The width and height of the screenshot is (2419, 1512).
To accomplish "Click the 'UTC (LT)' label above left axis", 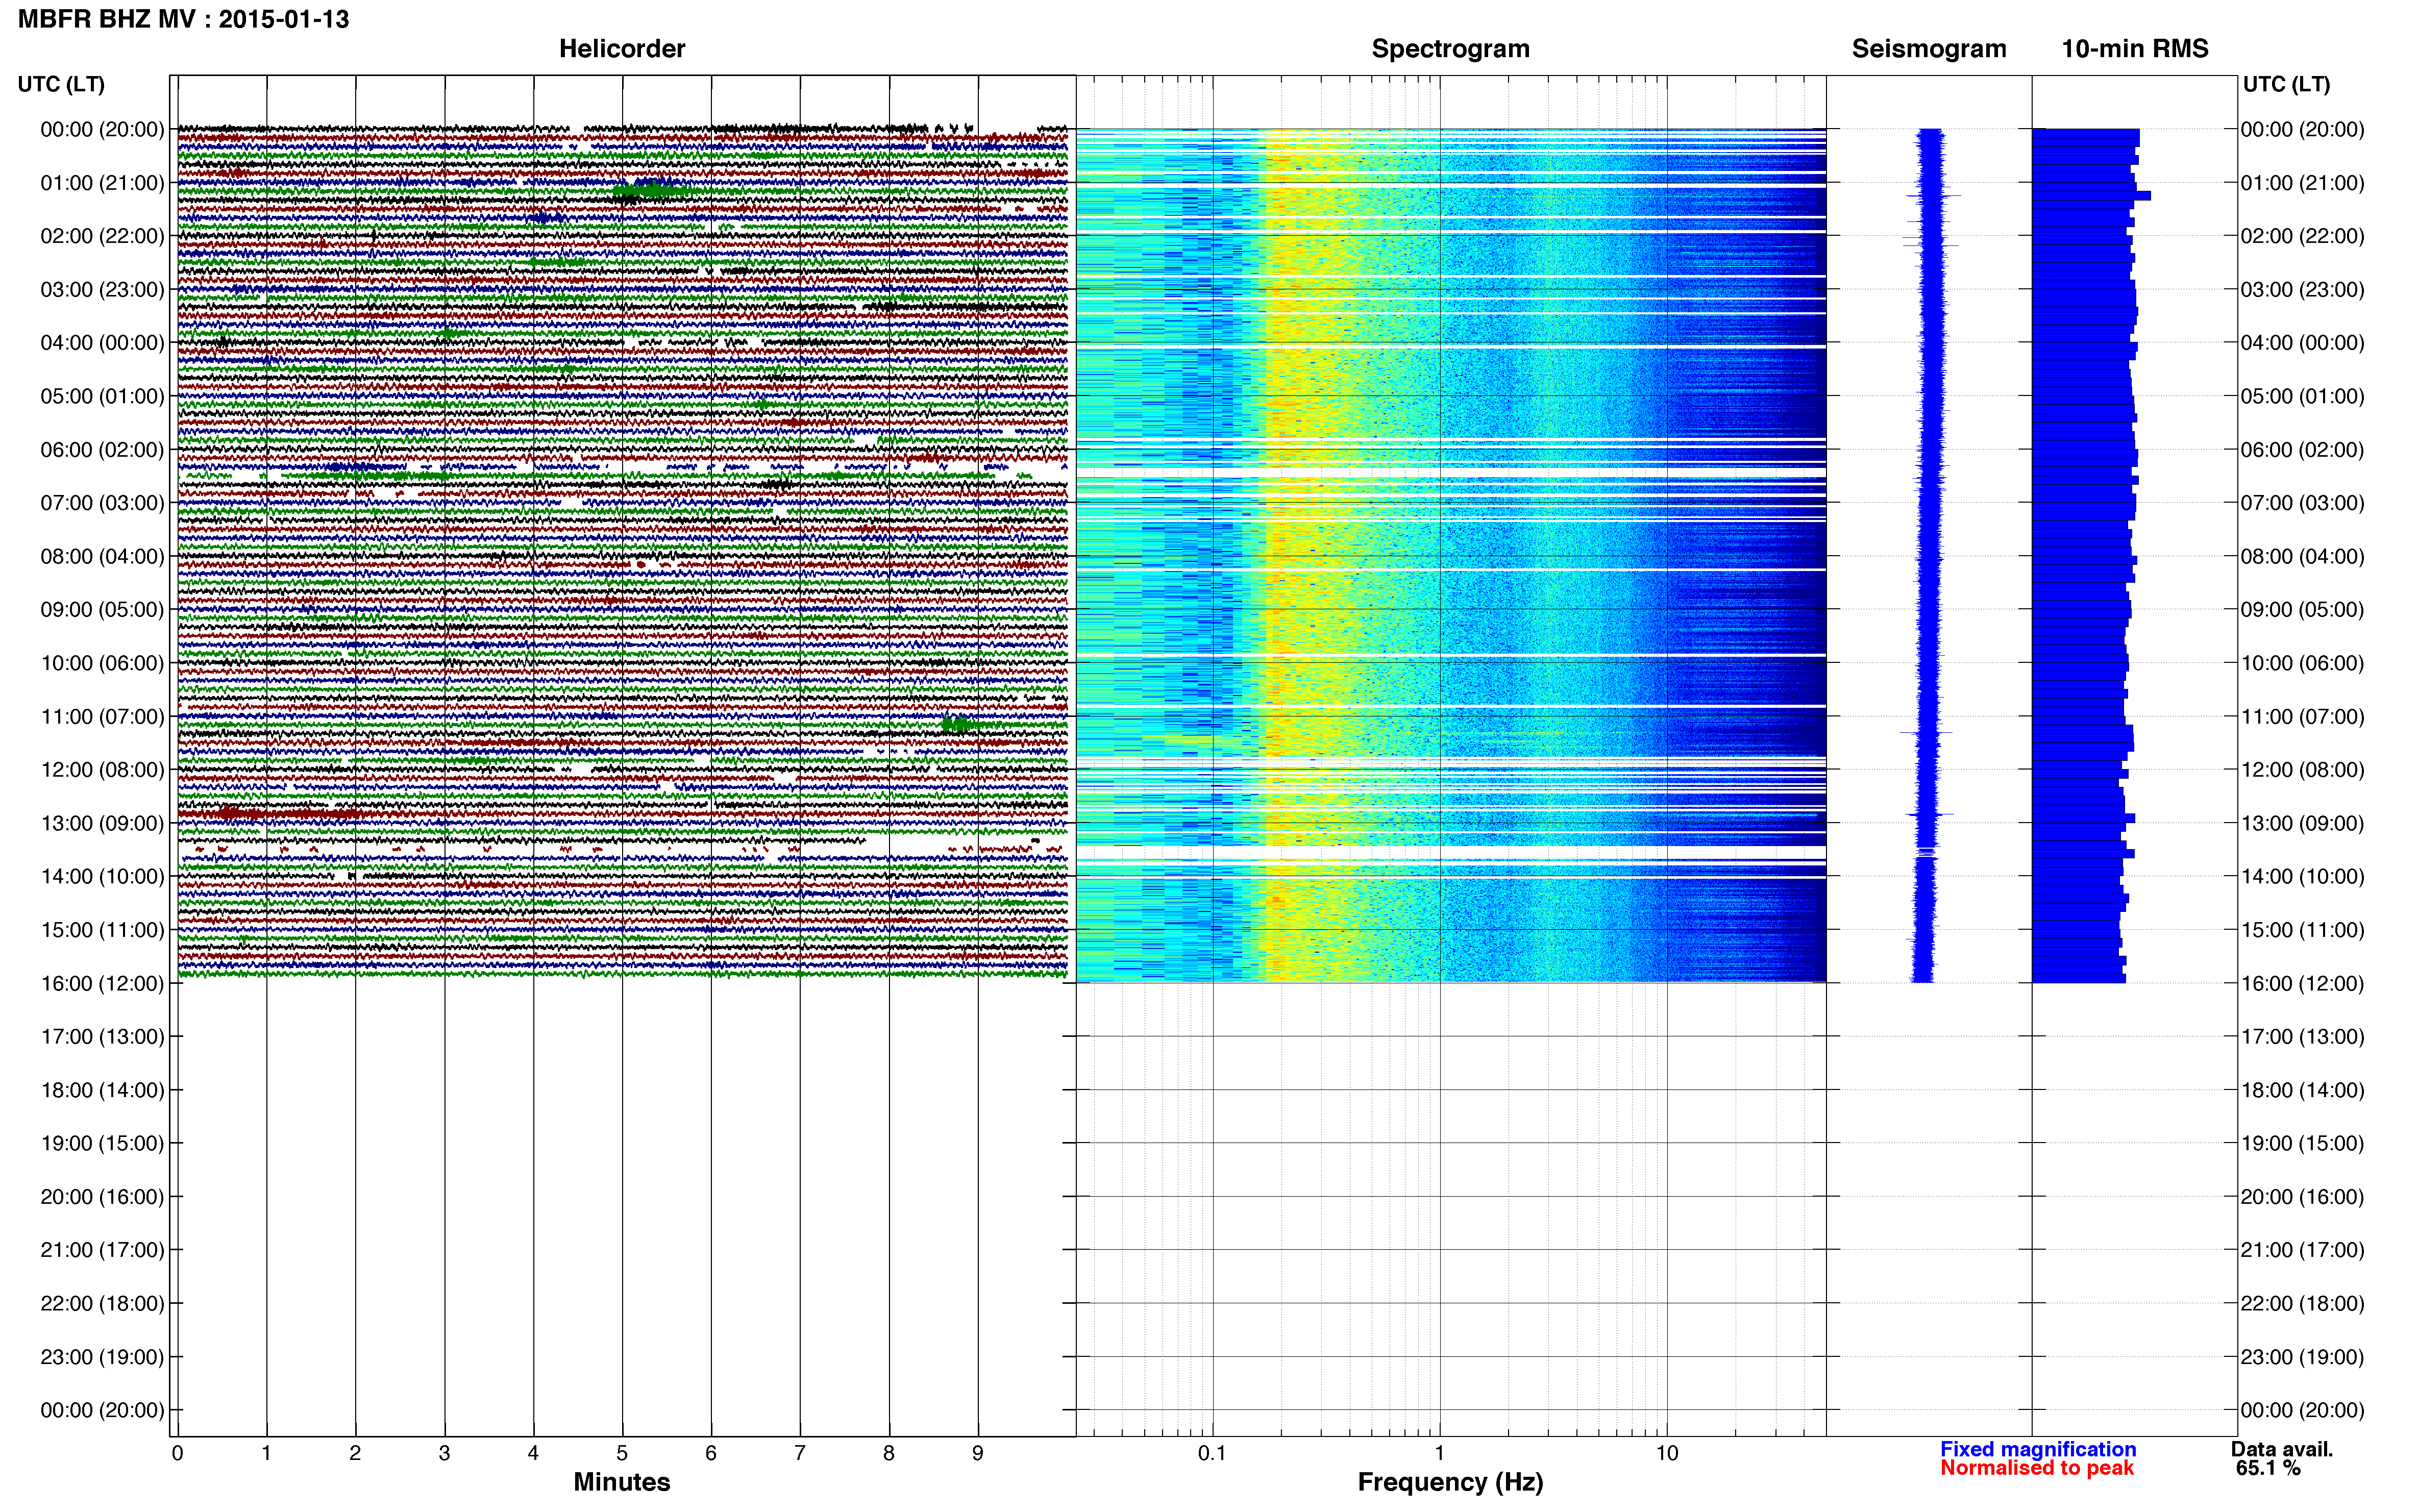I will pos(61,84).
